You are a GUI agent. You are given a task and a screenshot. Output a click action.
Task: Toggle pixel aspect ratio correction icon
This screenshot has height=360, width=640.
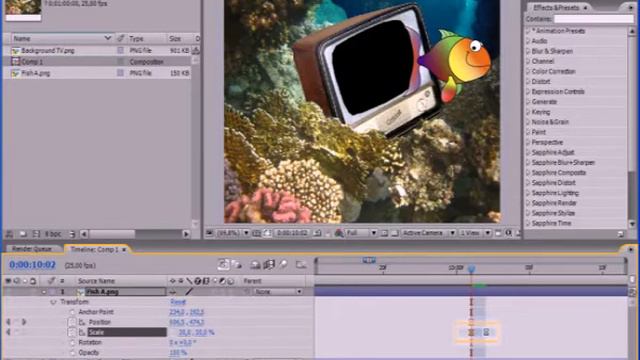[x=498, y=233]
